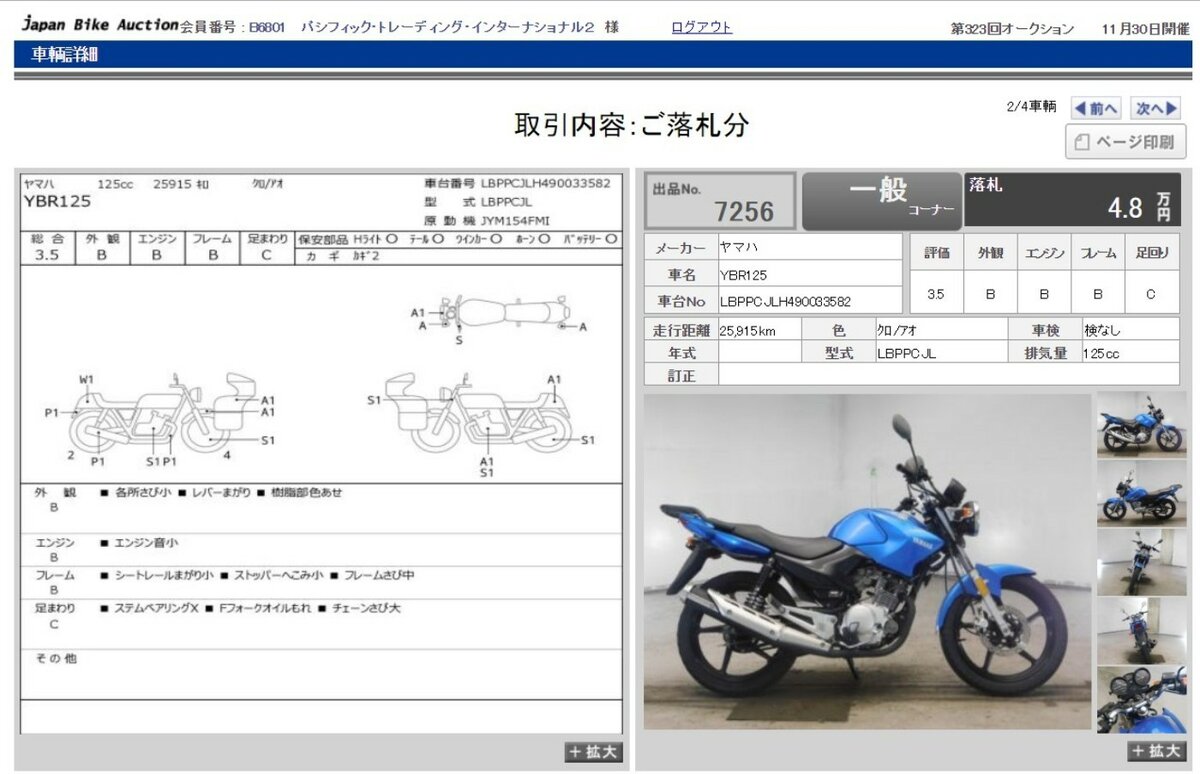Click the Japan Bike Auction logo text
Viewport: 1200px width, 774px height.
100,25
